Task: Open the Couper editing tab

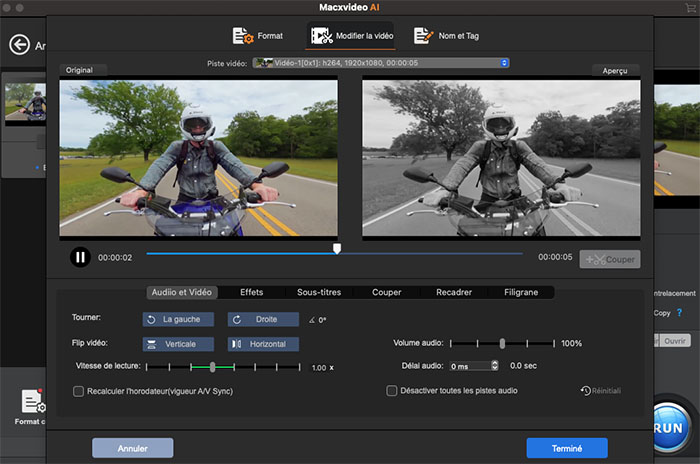Action: pos(387,292)
